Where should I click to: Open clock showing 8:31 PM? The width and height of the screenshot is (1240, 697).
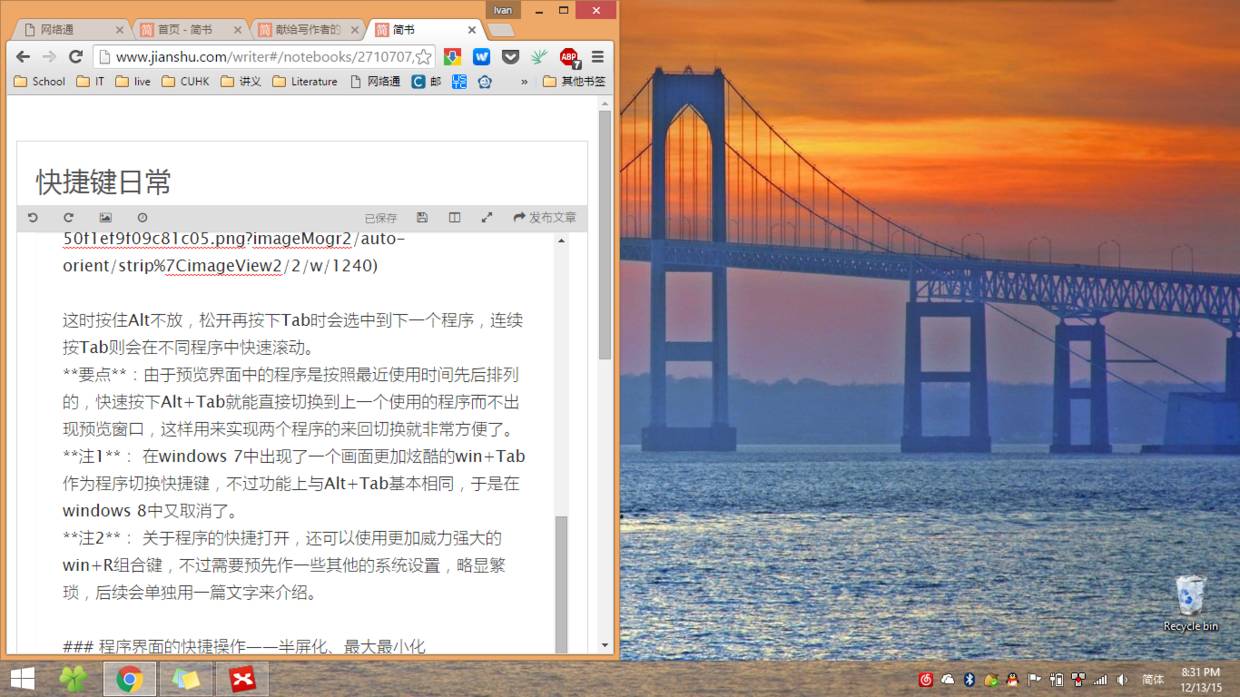1201,679
